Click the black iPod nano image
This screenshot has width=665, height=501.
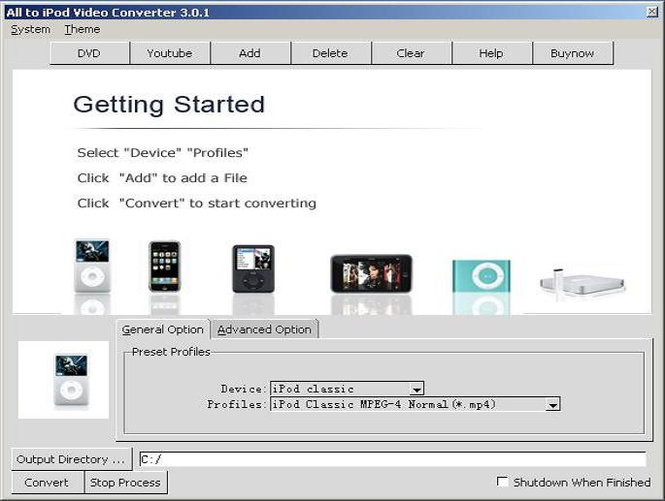(x=253, y=269)
